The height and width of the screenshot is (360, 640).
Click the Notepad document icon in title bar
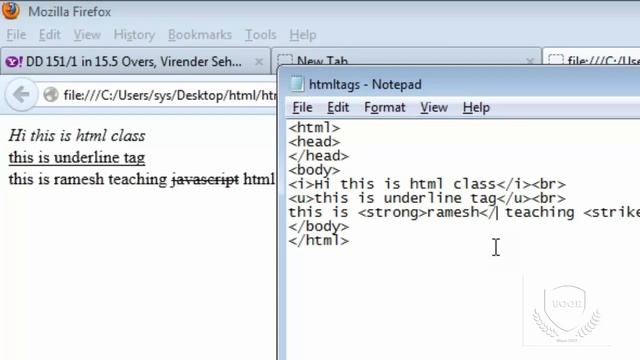click(x=297, y=84)
